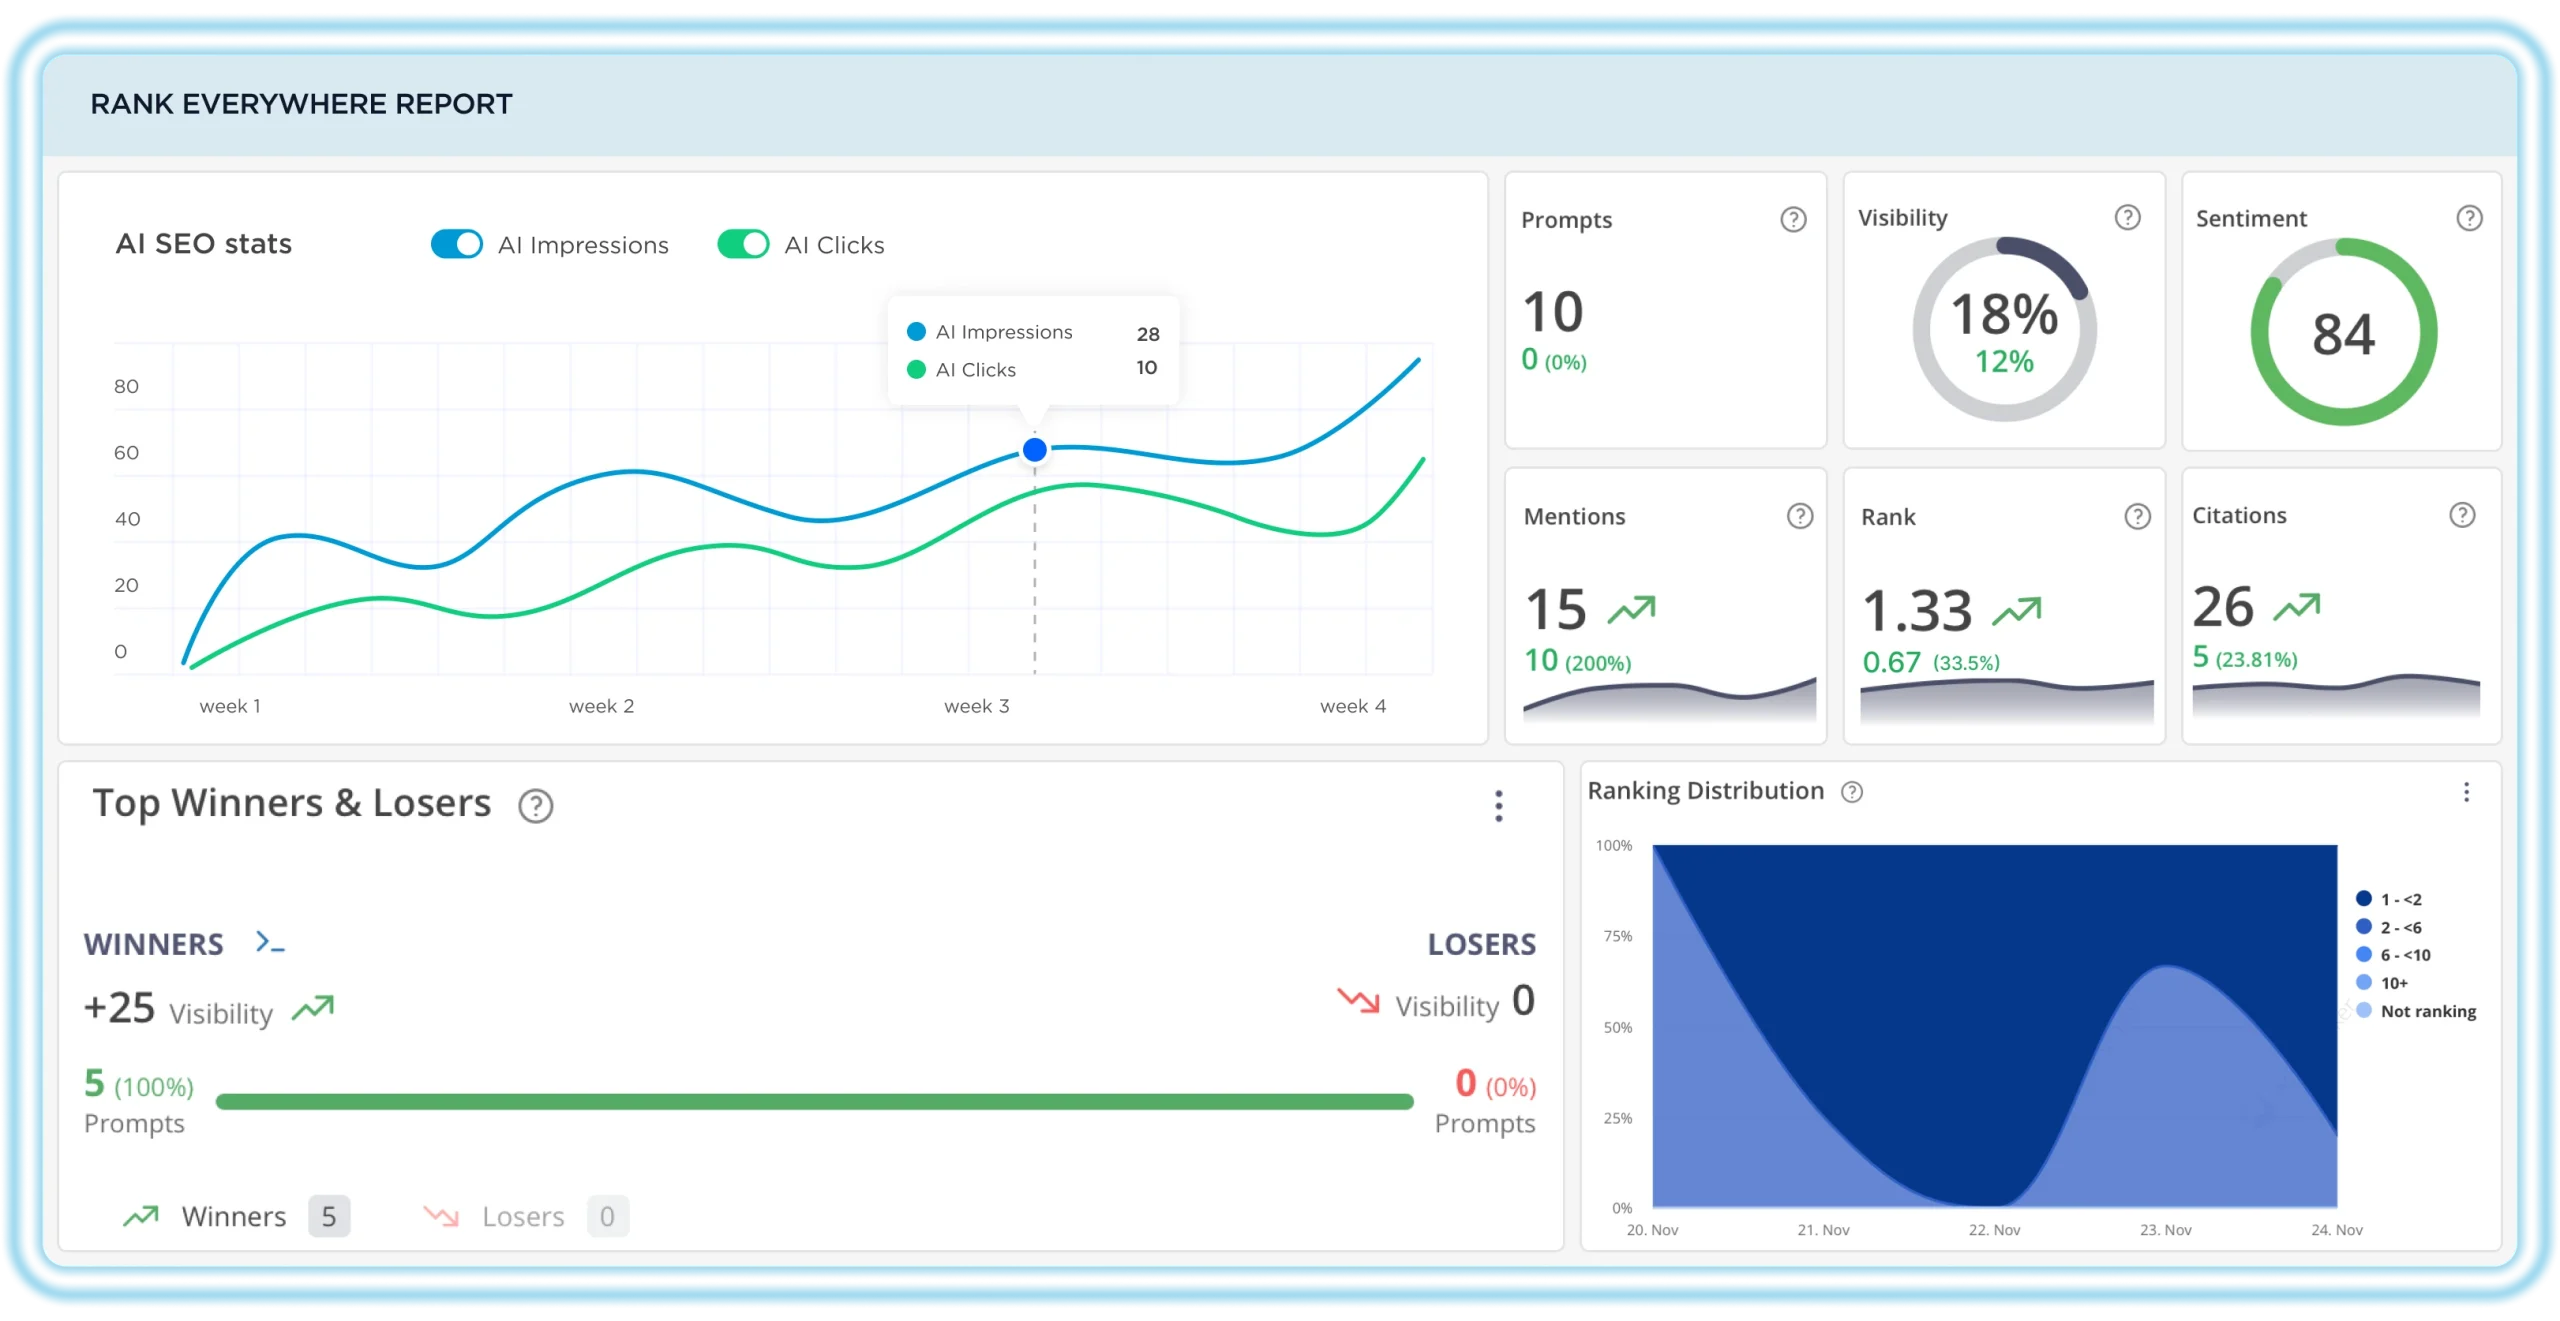Toggle off AI Impressions

coord(456,243)
